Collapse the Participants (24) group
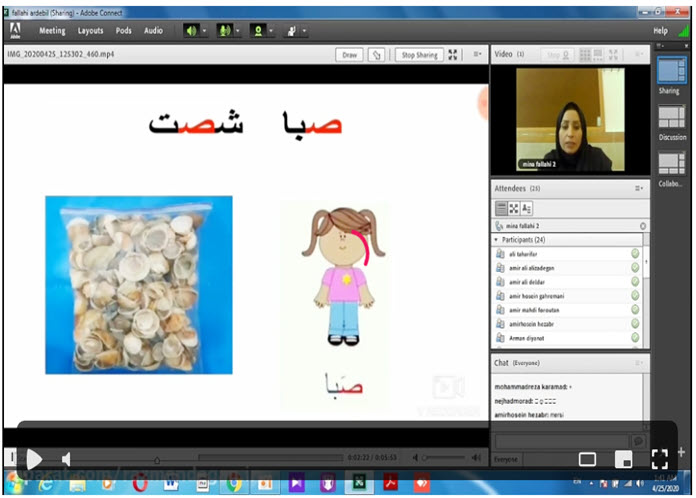 496,240
